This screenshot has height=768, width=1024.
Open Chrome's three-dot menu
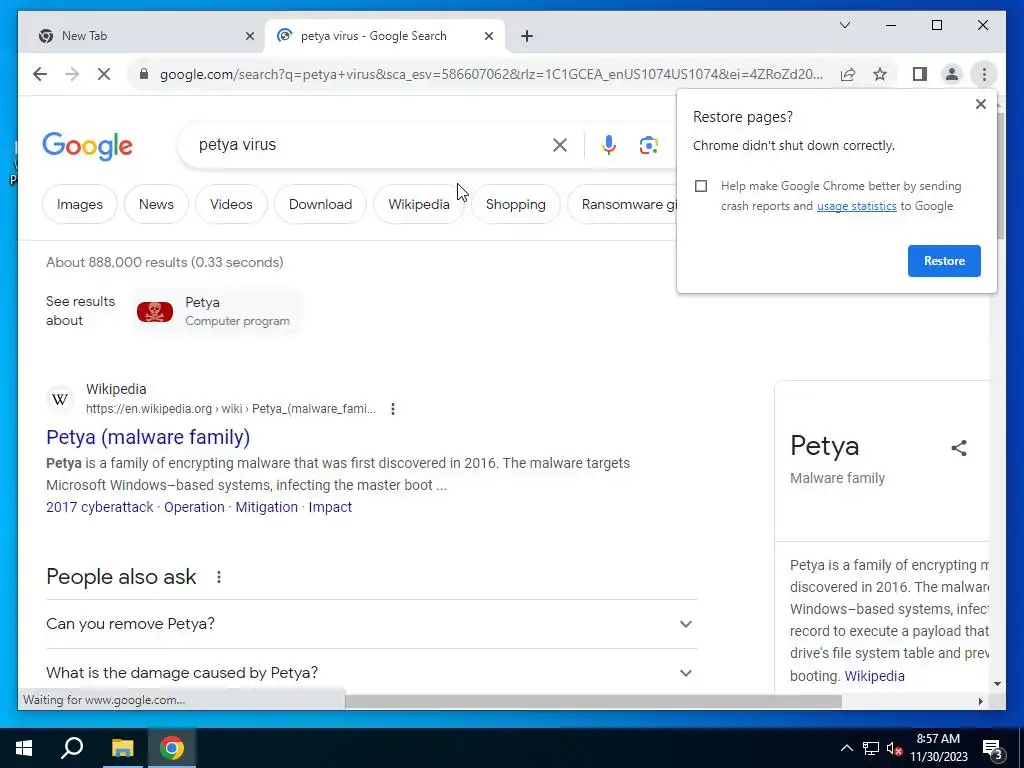click(x=984, y=74)
